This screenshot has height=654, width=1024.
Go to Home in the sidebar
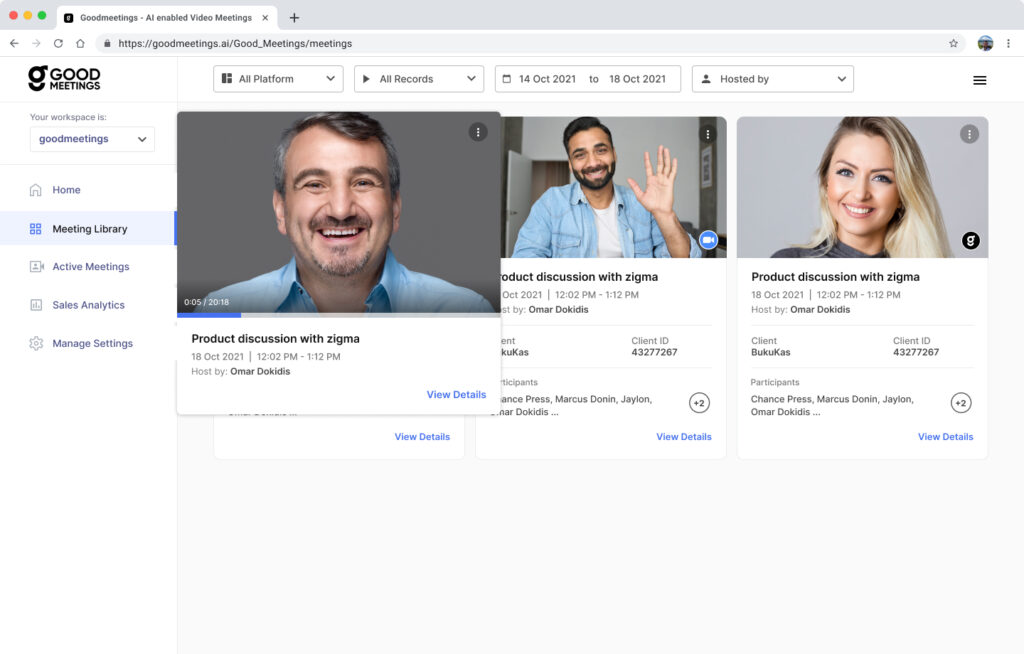66,190
